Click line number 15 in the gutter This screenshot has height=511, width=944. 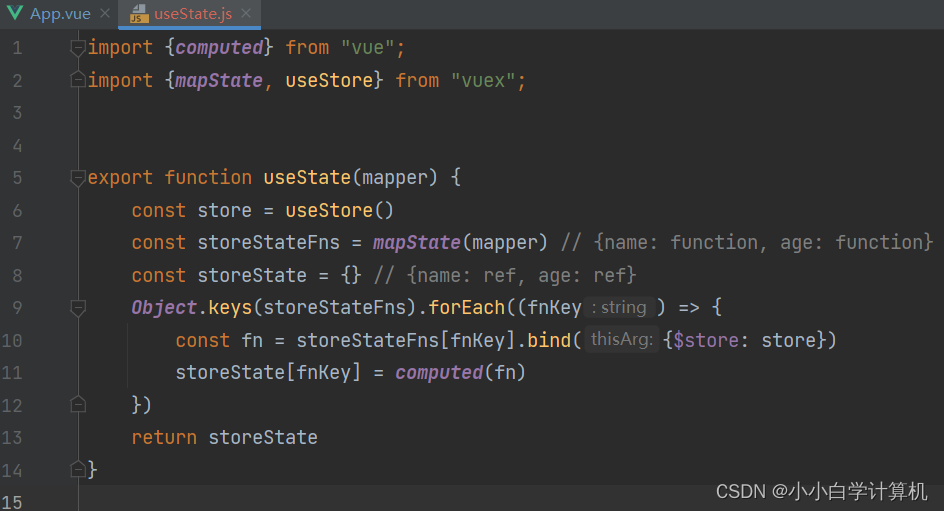click(12, 503)
